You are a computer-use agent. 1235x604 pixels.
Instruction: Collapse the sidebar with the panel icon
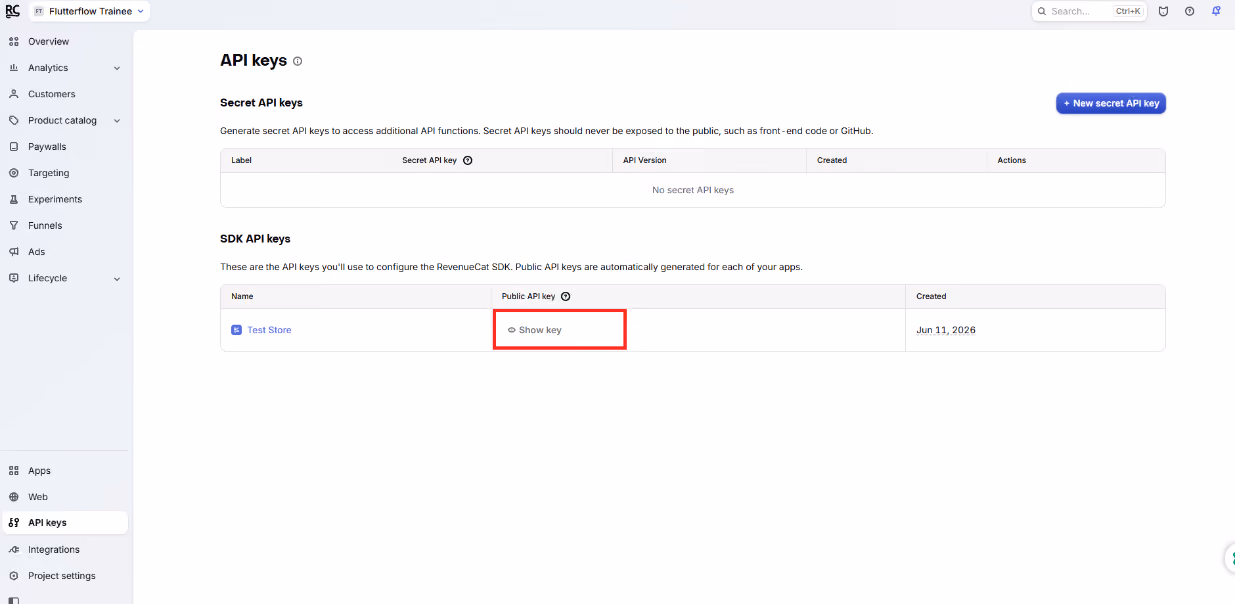coord(14,600)
